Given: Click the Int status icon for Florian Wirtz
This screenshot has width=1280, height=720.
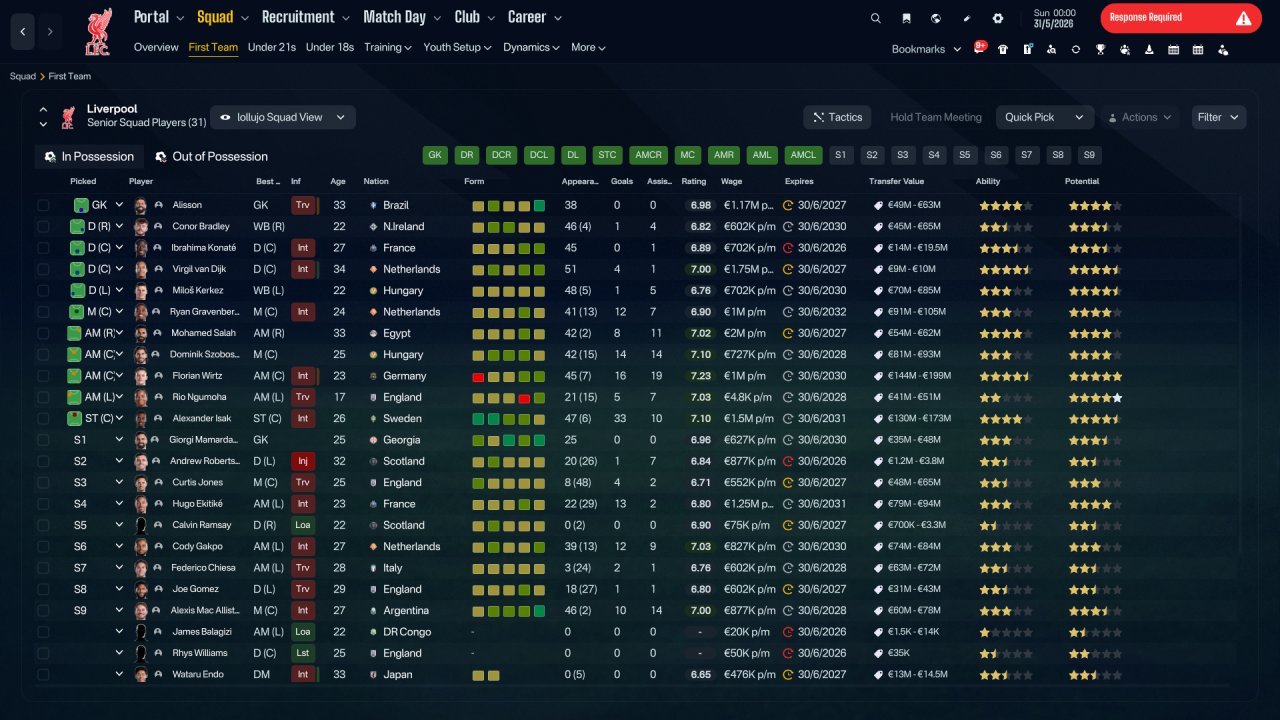Looking at the screenshot, I should point(302,376).
